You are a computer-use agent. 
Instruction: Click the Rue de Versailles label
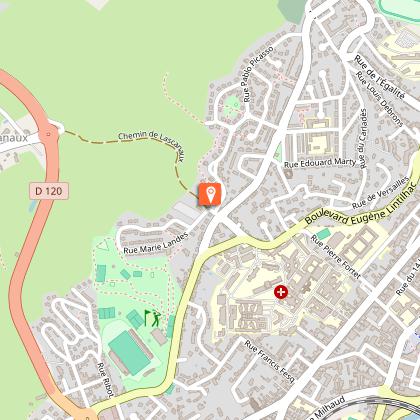380,193
